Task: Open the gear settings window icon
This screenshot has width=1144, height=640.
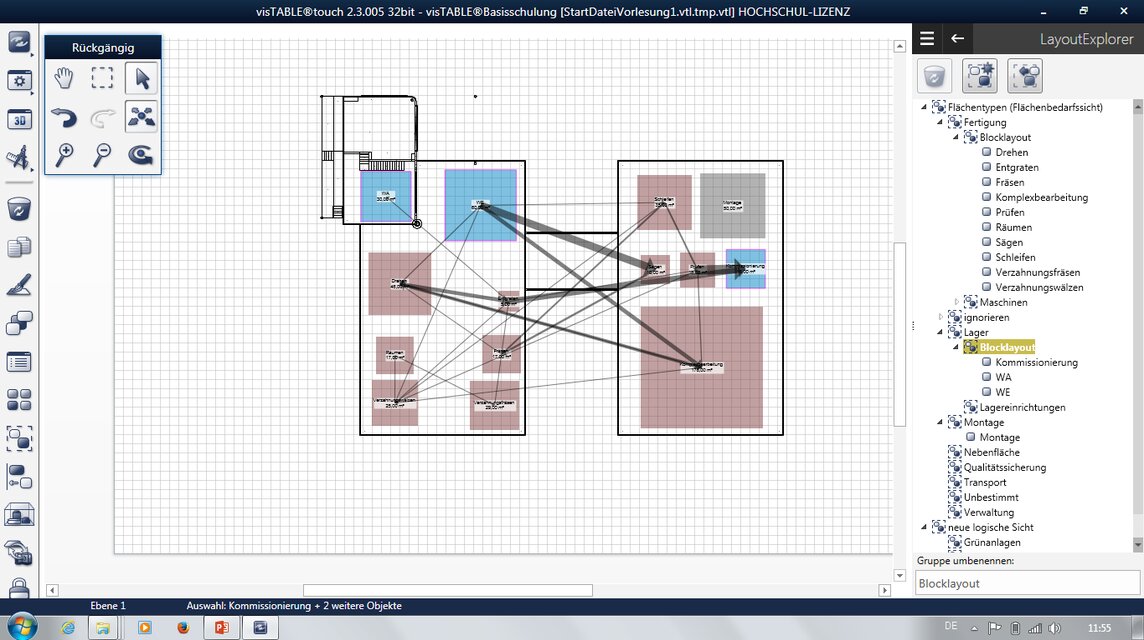Action: point(19,80)
